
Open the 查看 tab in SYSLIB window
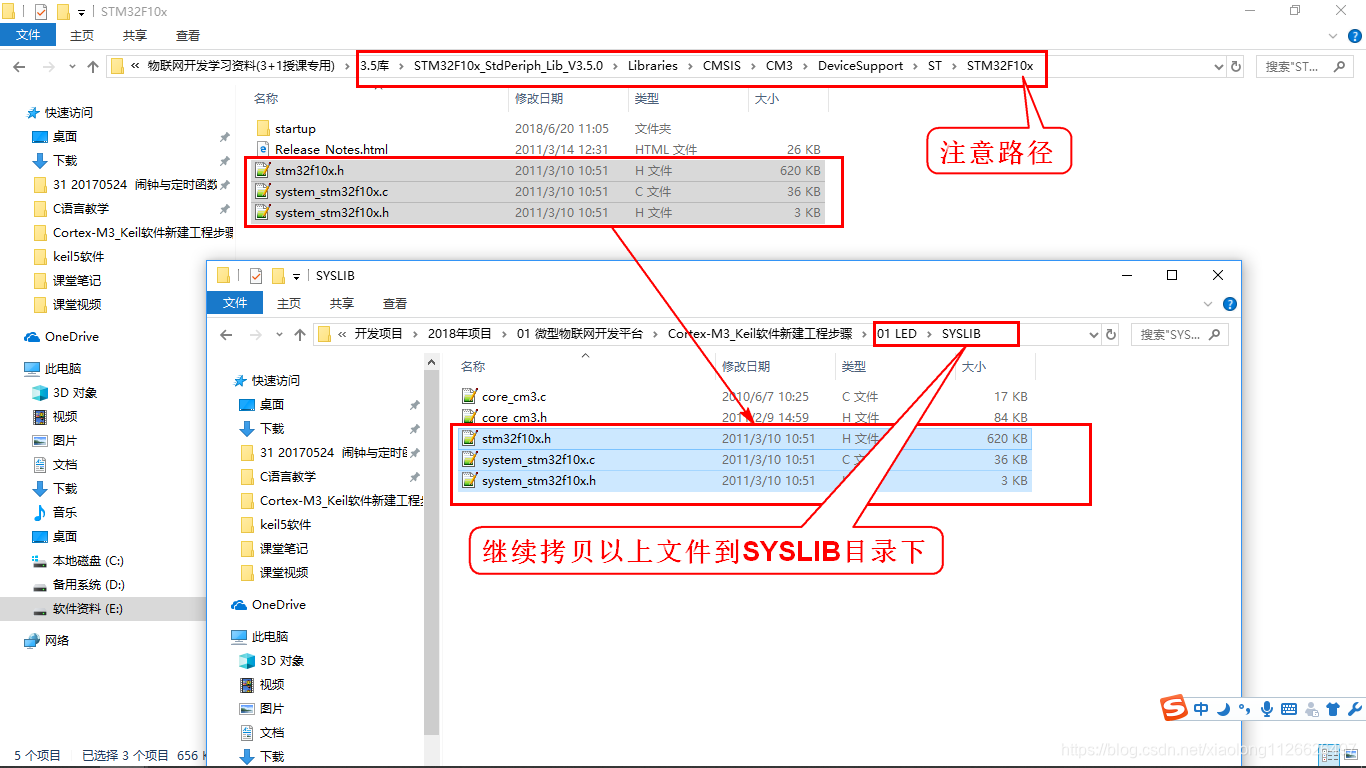[395, 303]
